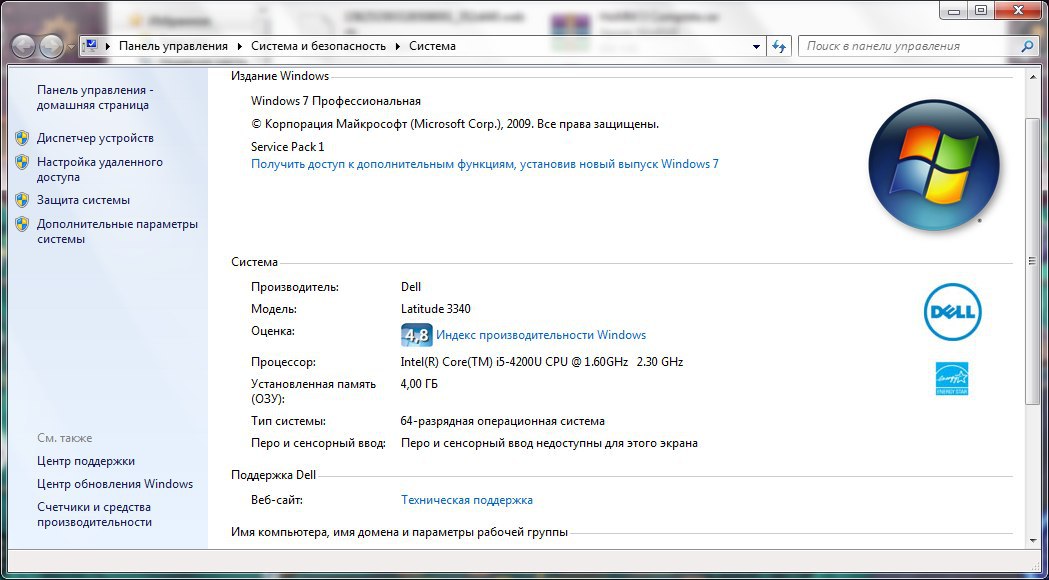1049x580 pixels.
Task: Expand arrow after «Панель управления» breadcrumb
Action: (240, 46)
